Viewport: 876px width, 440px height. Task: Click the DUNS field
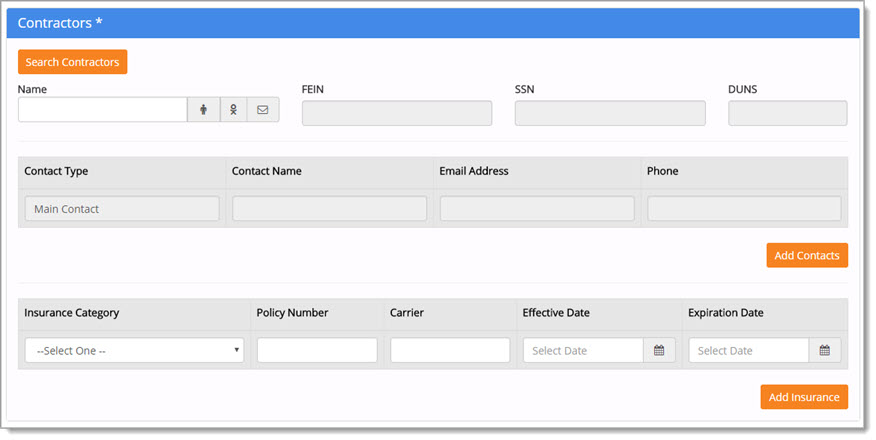point(787,113)
